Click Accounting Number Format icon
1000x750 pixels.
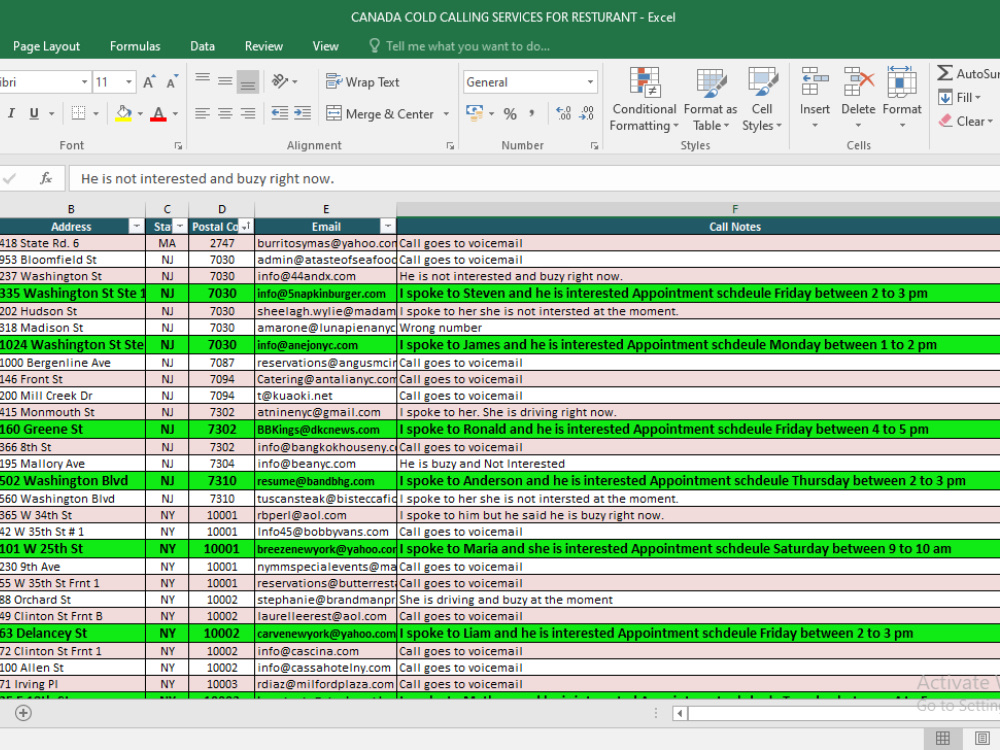pyautogui.click(x=474, y=114)
